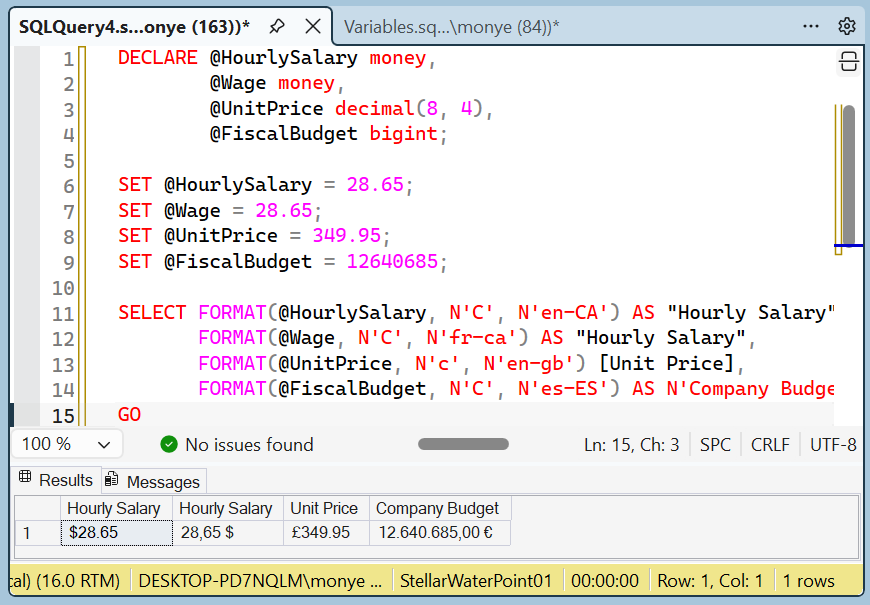
Task: Click the value 349.95
Action: (347, 236)
